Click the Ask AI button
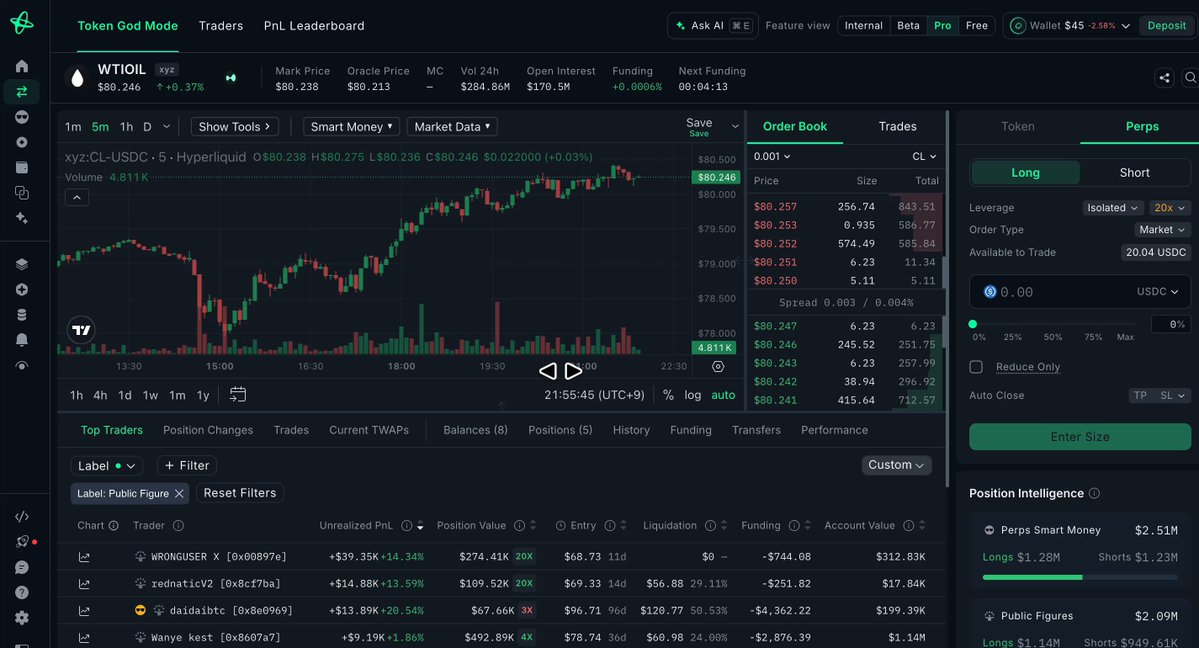This screenshot has width=1199, height=648. pyautogui.click(x=713, y=25)
